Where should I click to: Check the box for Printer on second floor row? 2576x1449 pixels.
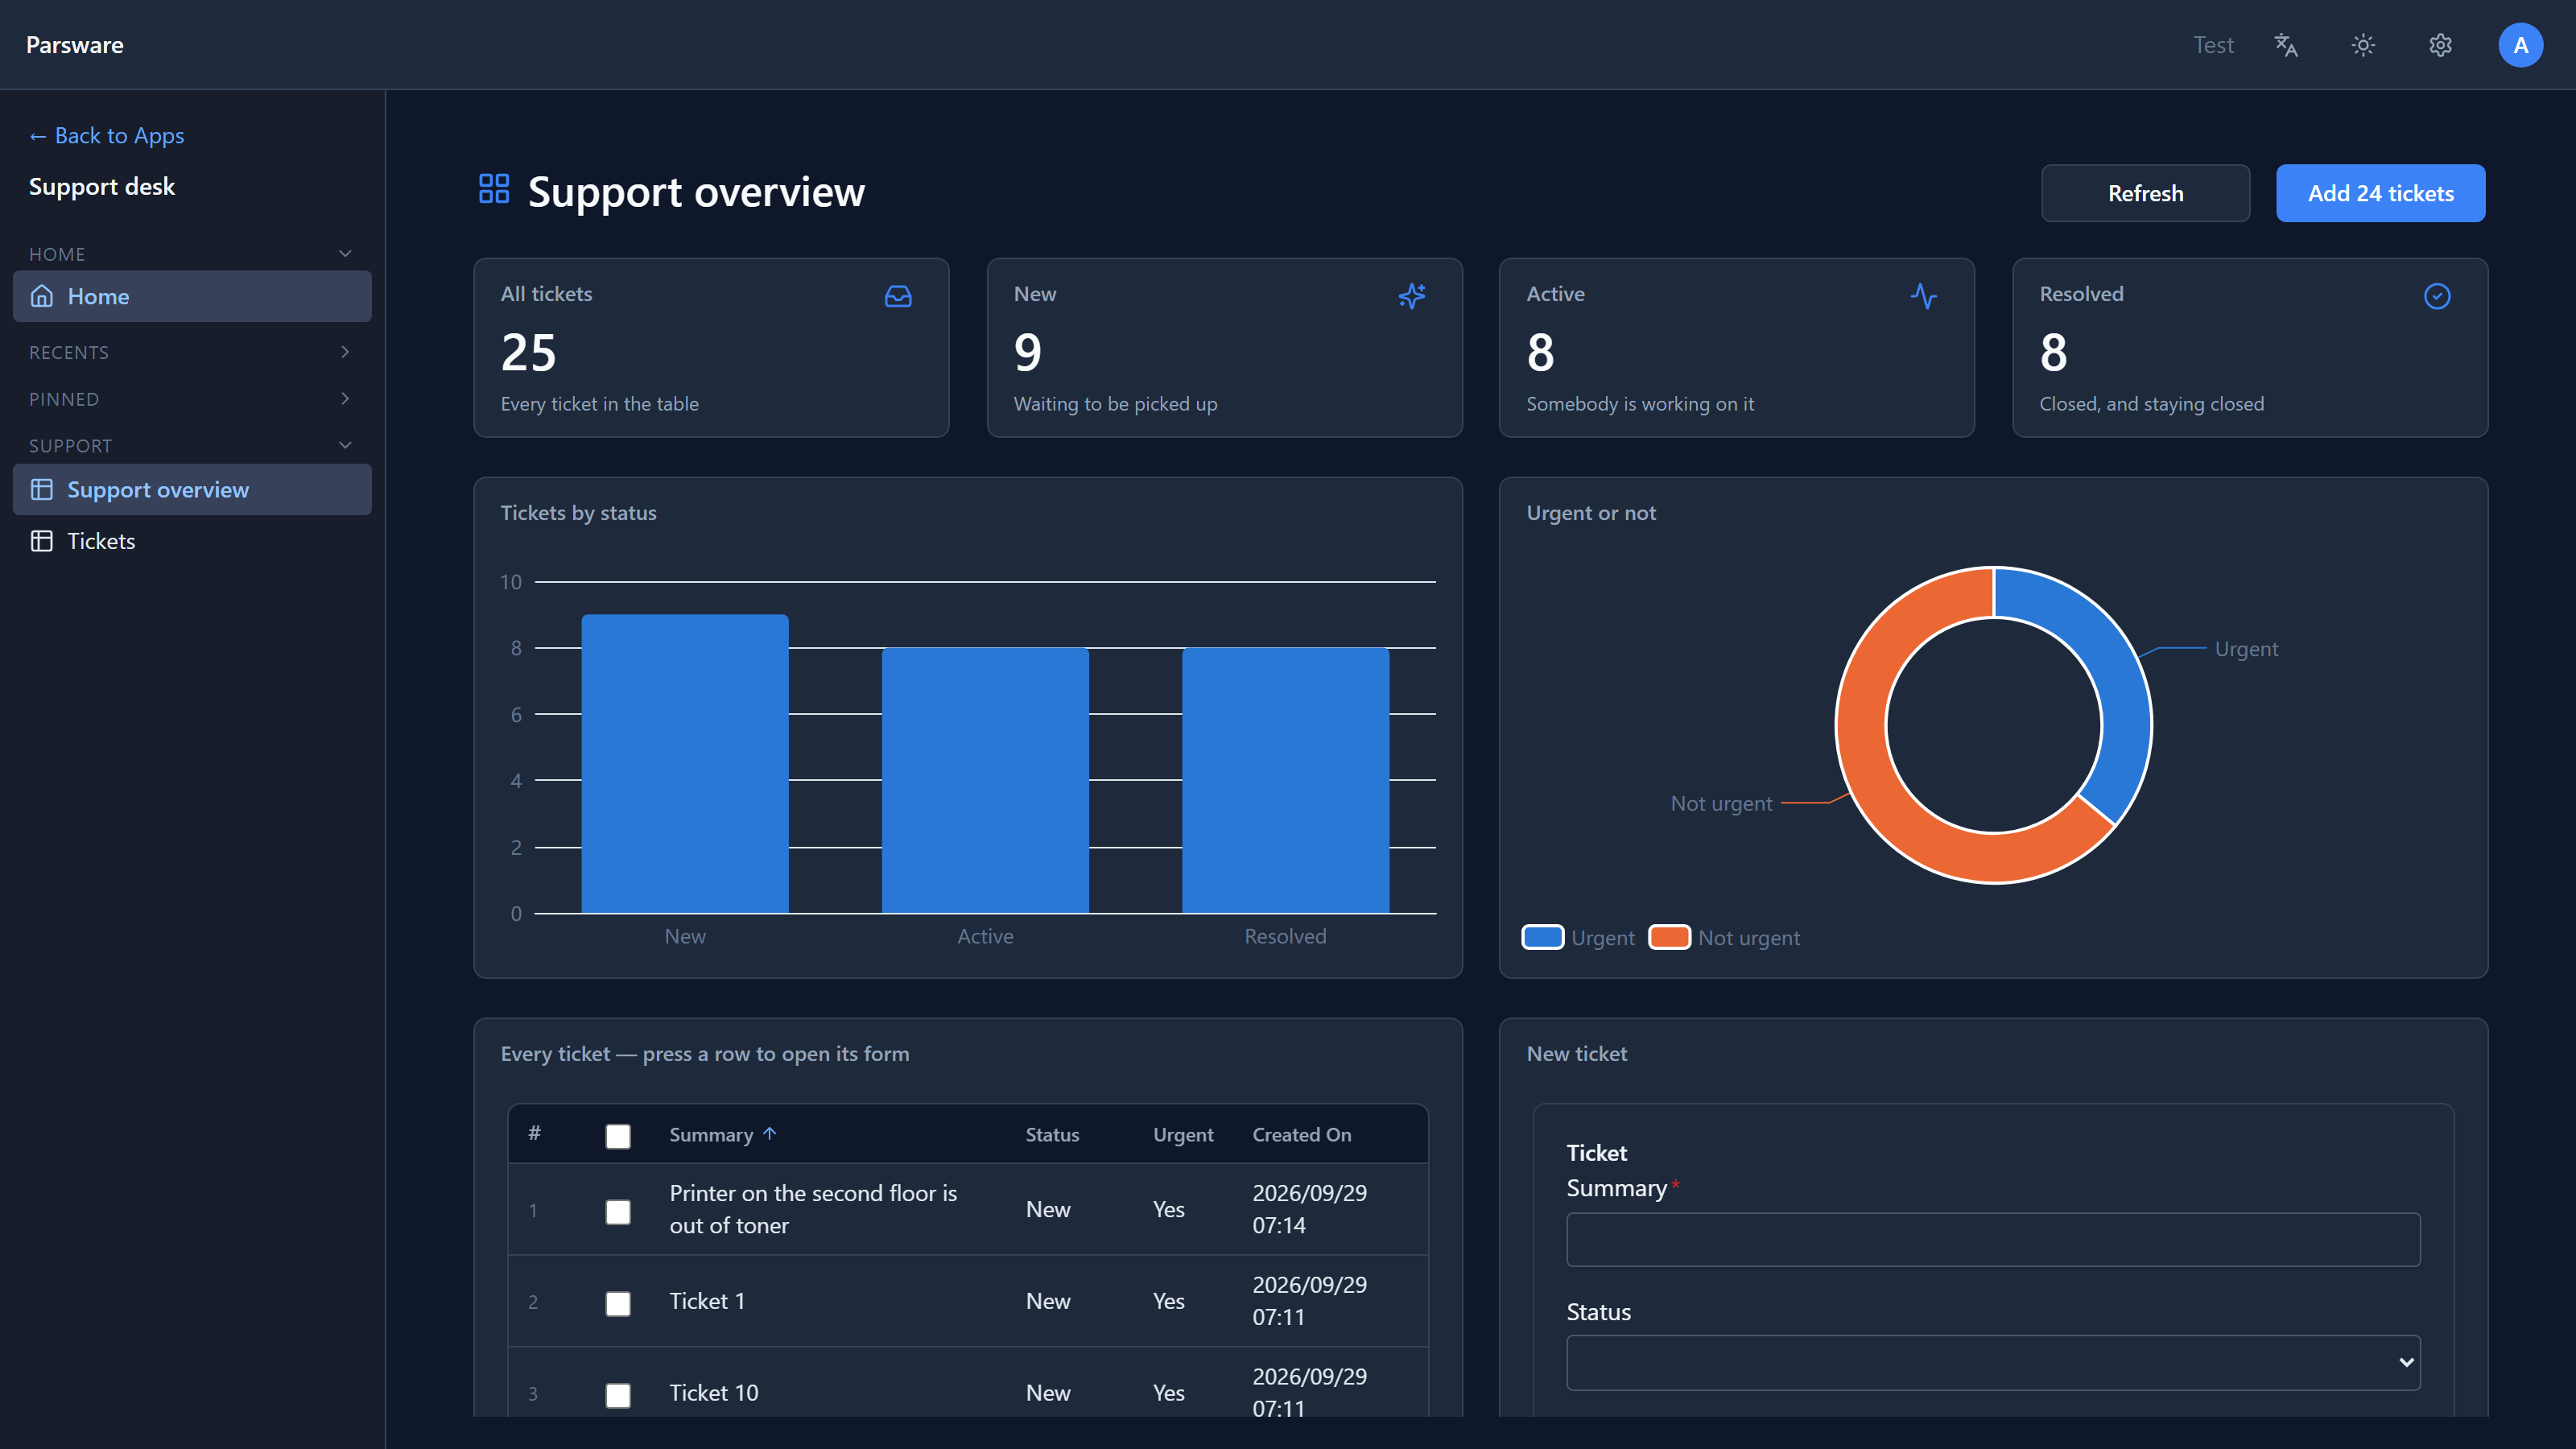tap(618, 1211)
